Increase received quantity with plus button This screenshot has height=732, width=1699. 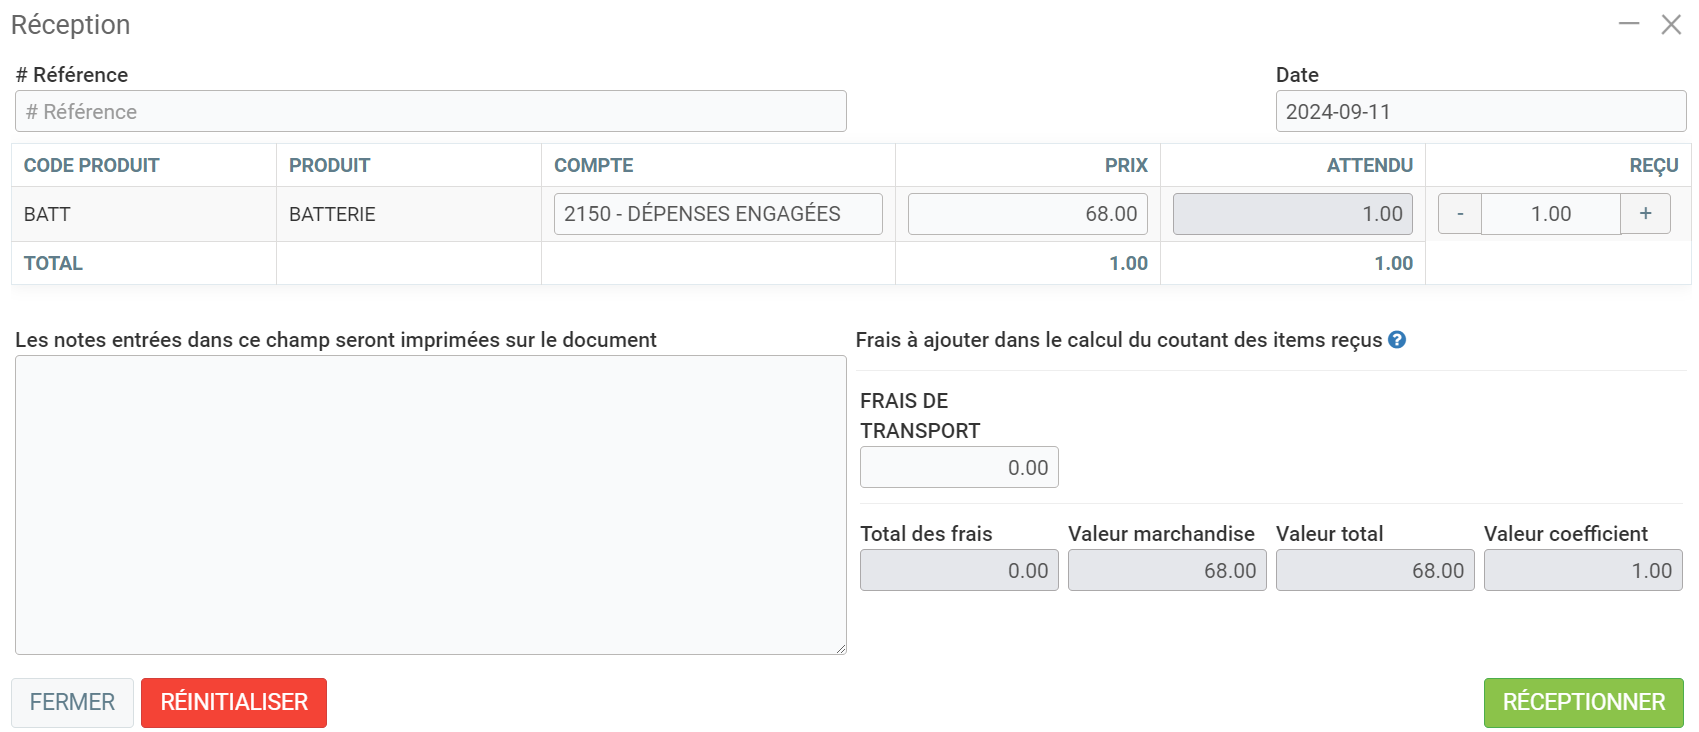[1645, 214]
